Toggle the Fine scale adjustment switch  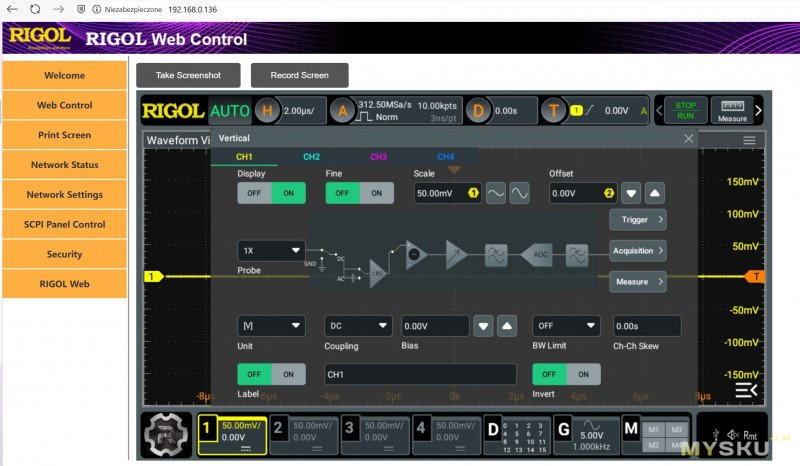point(359,193)
